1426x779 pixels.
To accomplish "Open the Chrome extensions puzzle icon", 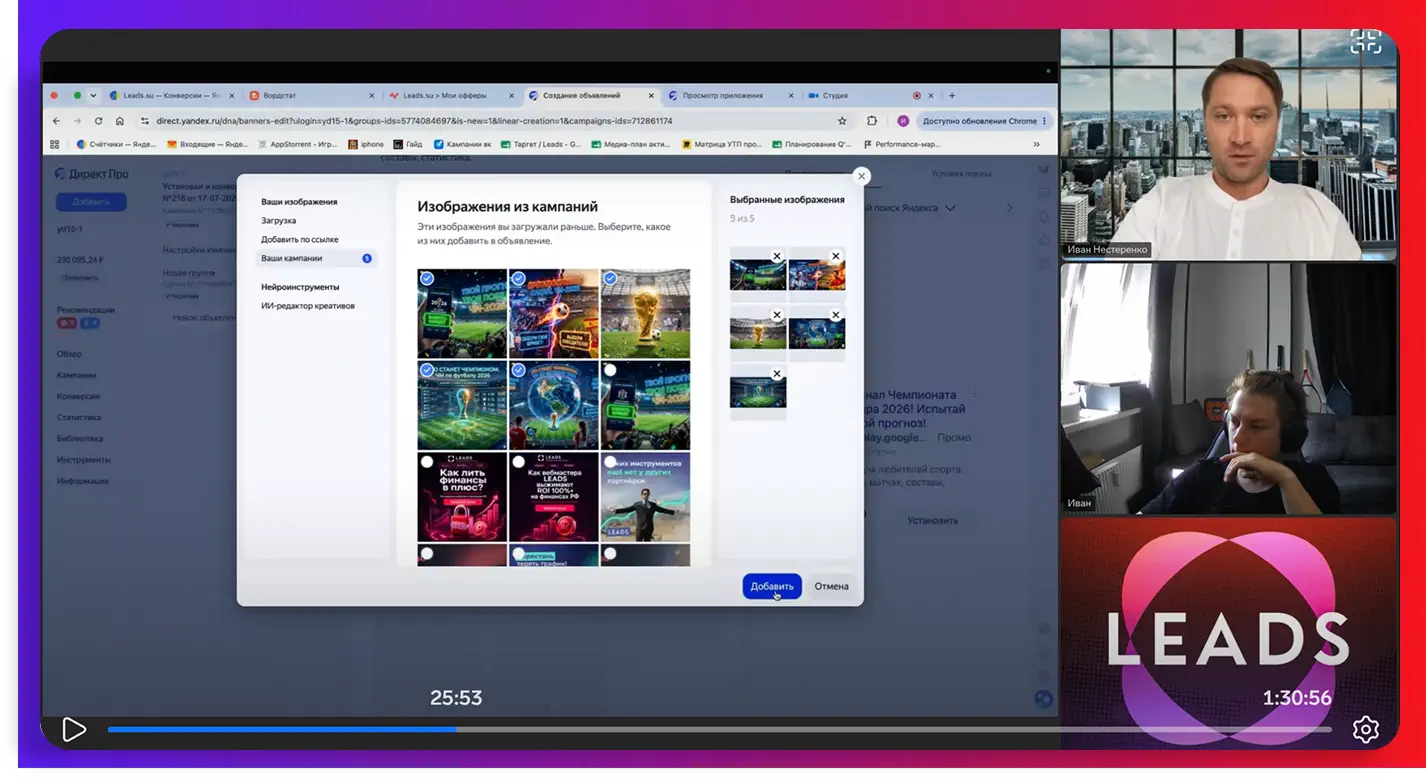I will (x=872, y=121).
